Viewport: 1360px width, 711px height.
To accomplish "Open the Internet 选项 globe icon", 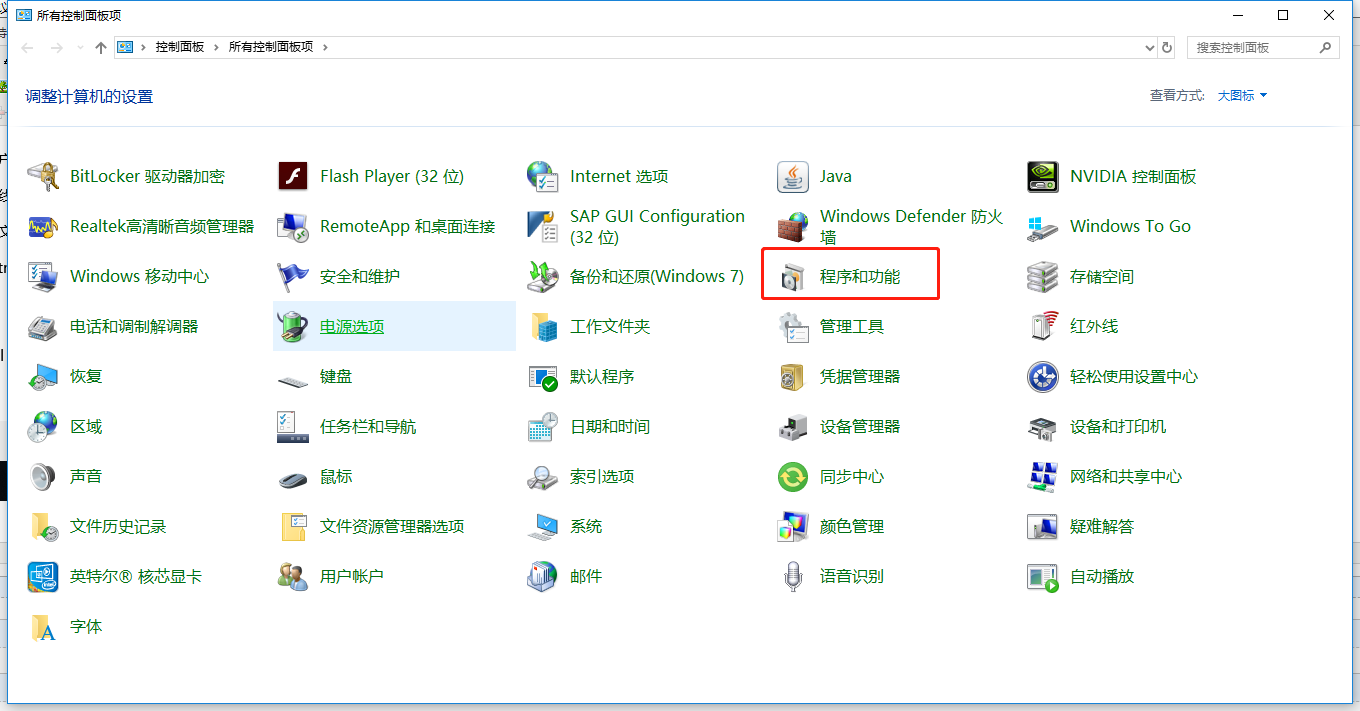I will (543, 177).
